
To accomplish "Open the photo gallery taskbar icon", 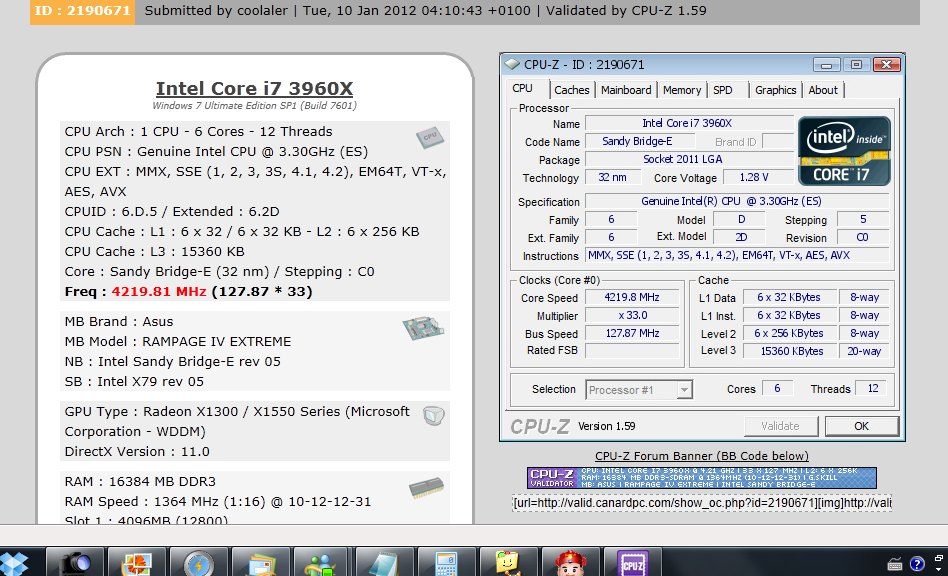I will pos(137,562).
